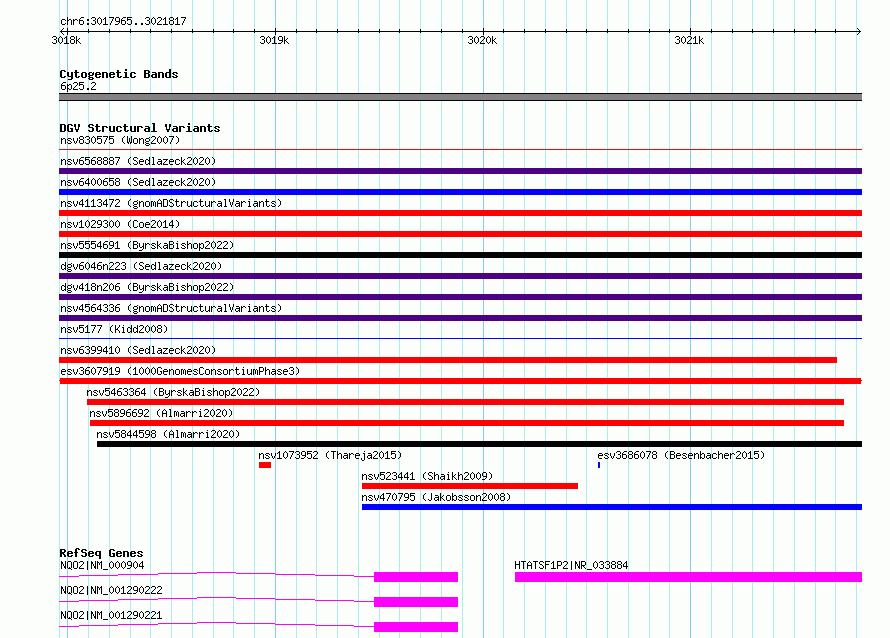This screenshot has width=890, height=638.
Task: Open the DGV Structural Variants track heading
Action: coord(139,128)
